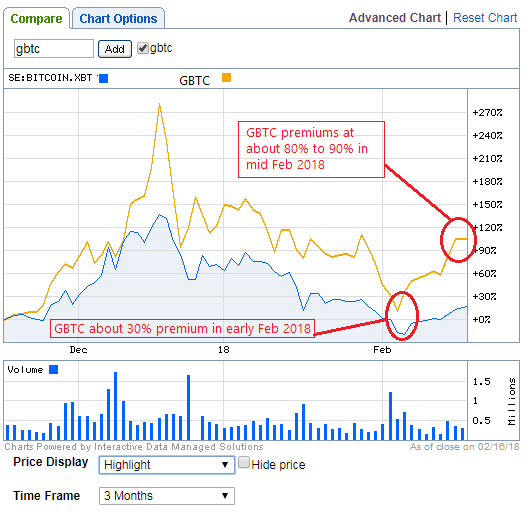Image resolution: width=531 pixels, height=523 pixels.
Task: Enable the Hide price checkbox
Action: point(244,462)
